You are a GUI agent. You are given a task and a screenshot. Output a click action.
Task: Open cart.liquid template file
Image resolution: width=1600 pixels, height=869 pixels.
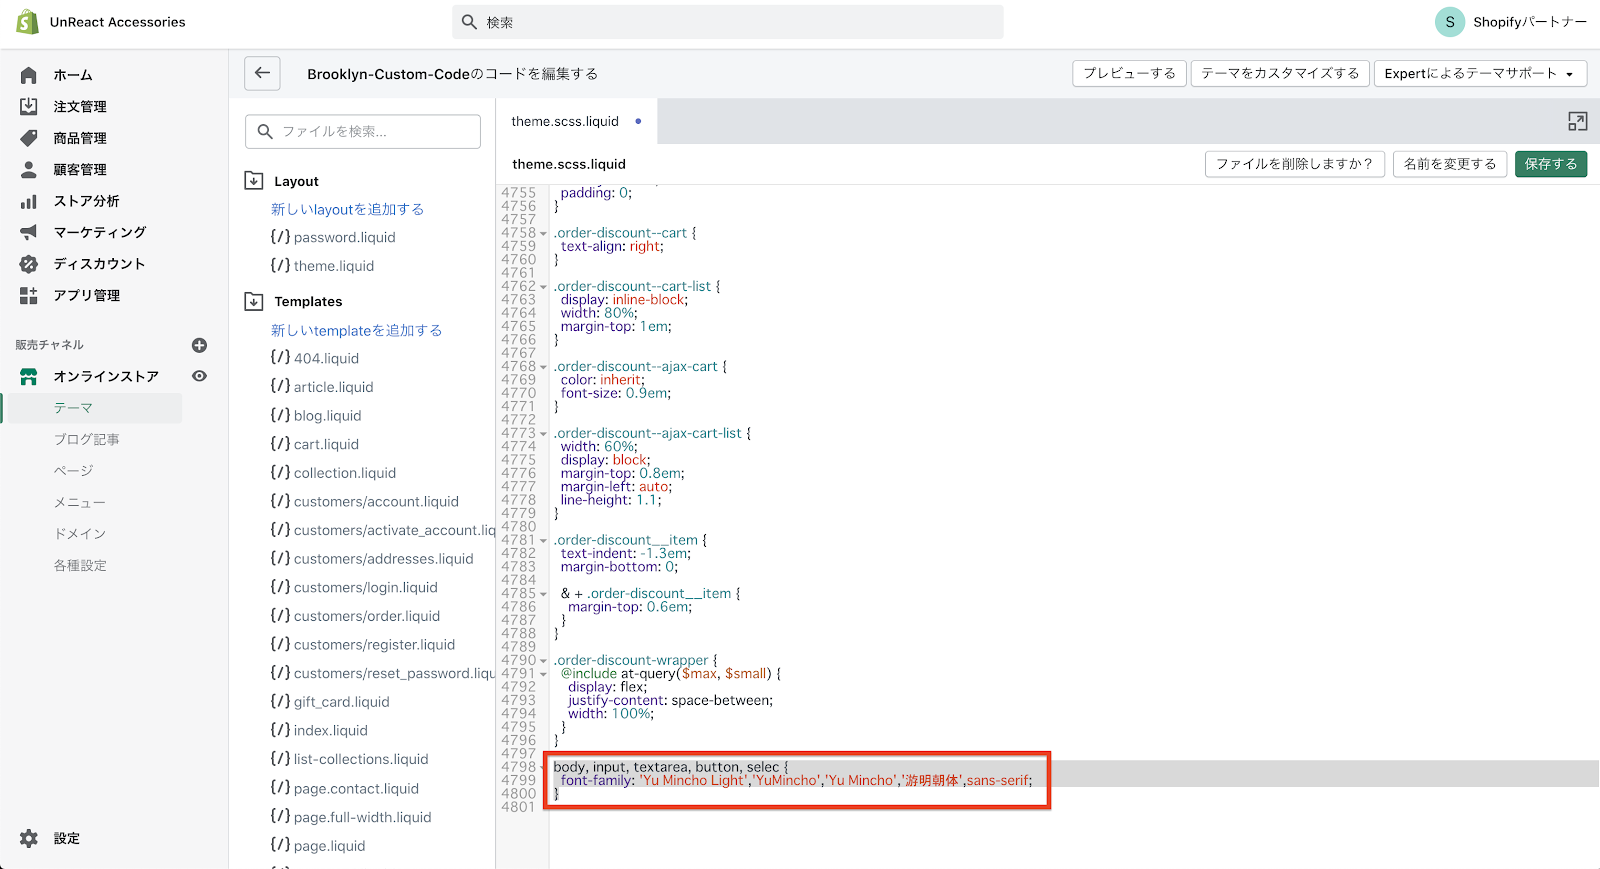coord(326,444)
